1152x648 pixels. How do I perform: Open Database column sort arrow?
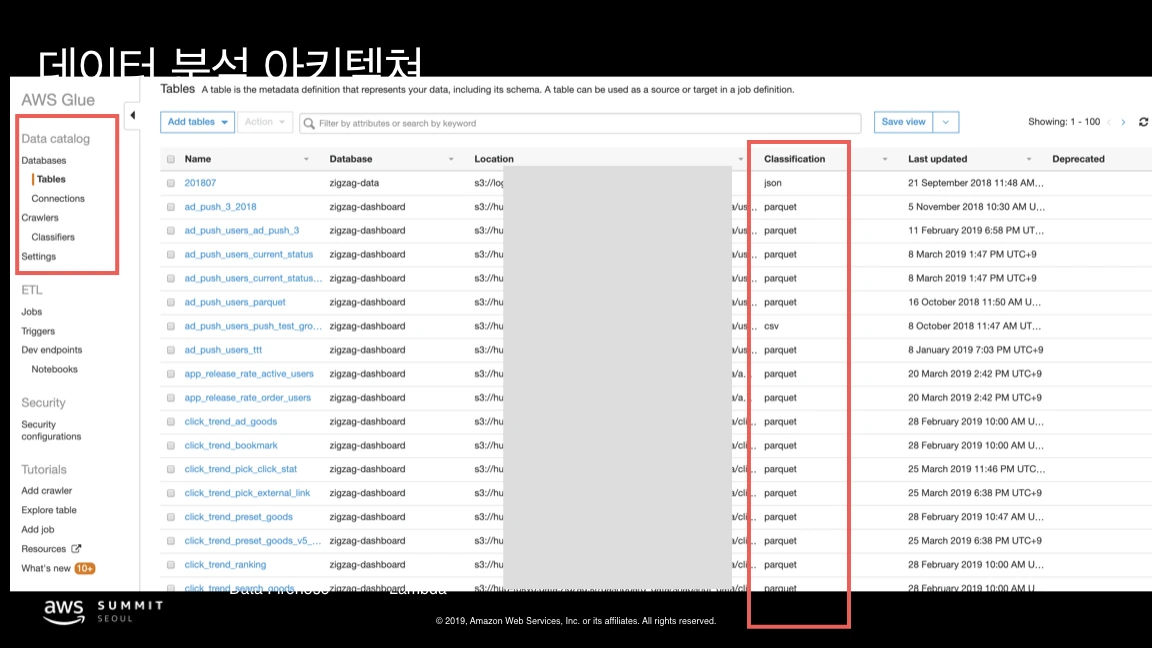click(x=451, y=159)
